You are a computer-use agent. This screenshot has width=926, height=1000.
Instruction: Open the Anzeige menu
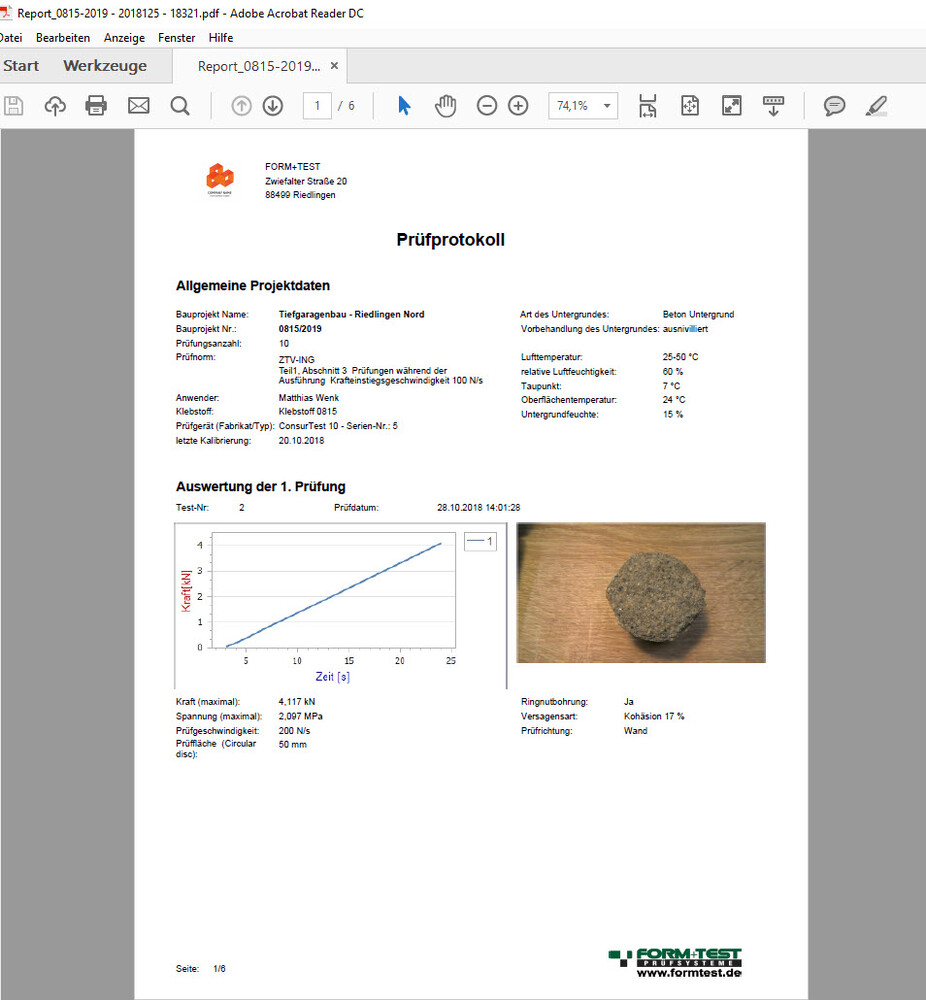(x=124, y=38)
